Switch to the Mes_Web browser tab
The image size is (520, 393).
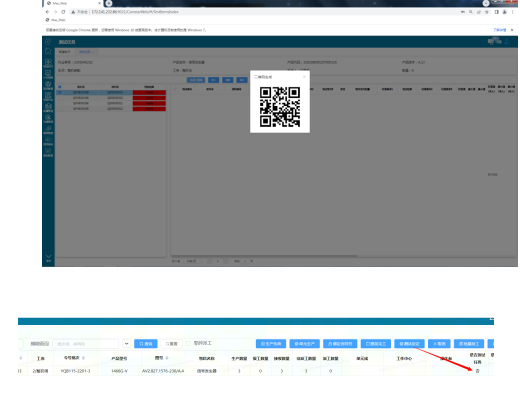[73, 3]
